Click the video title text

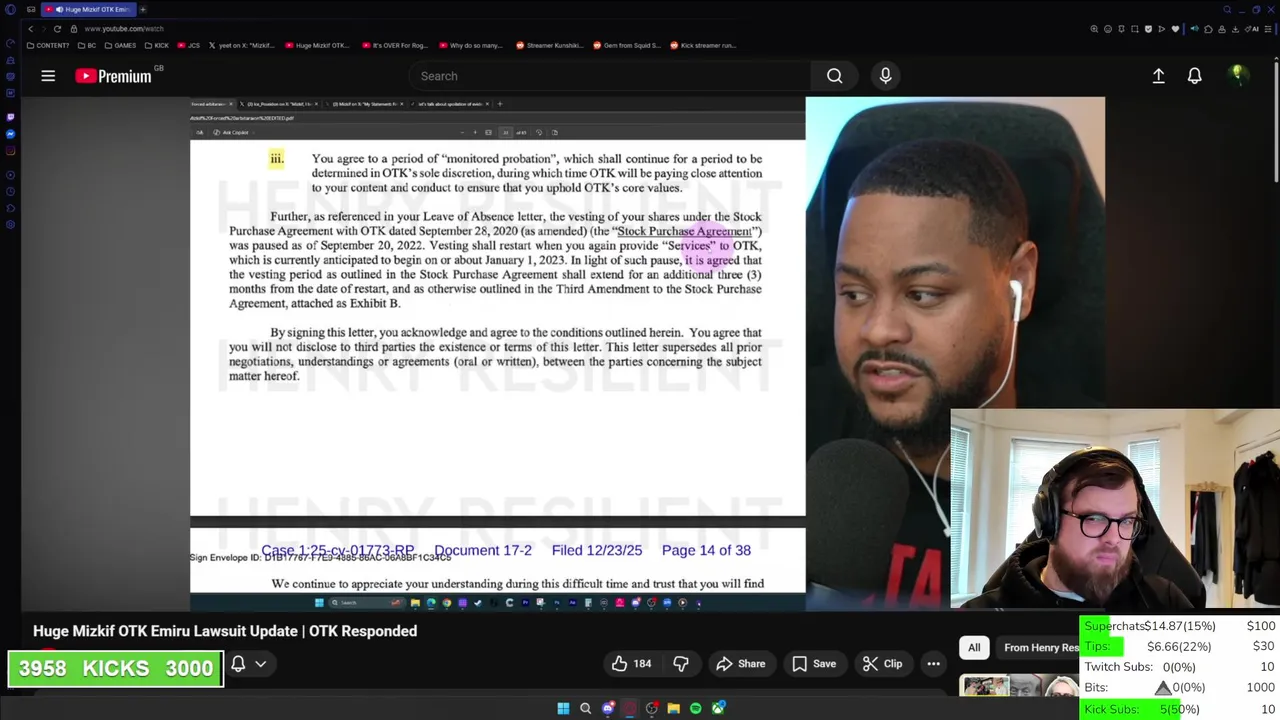pyautogui.click(x=225, y=631)
